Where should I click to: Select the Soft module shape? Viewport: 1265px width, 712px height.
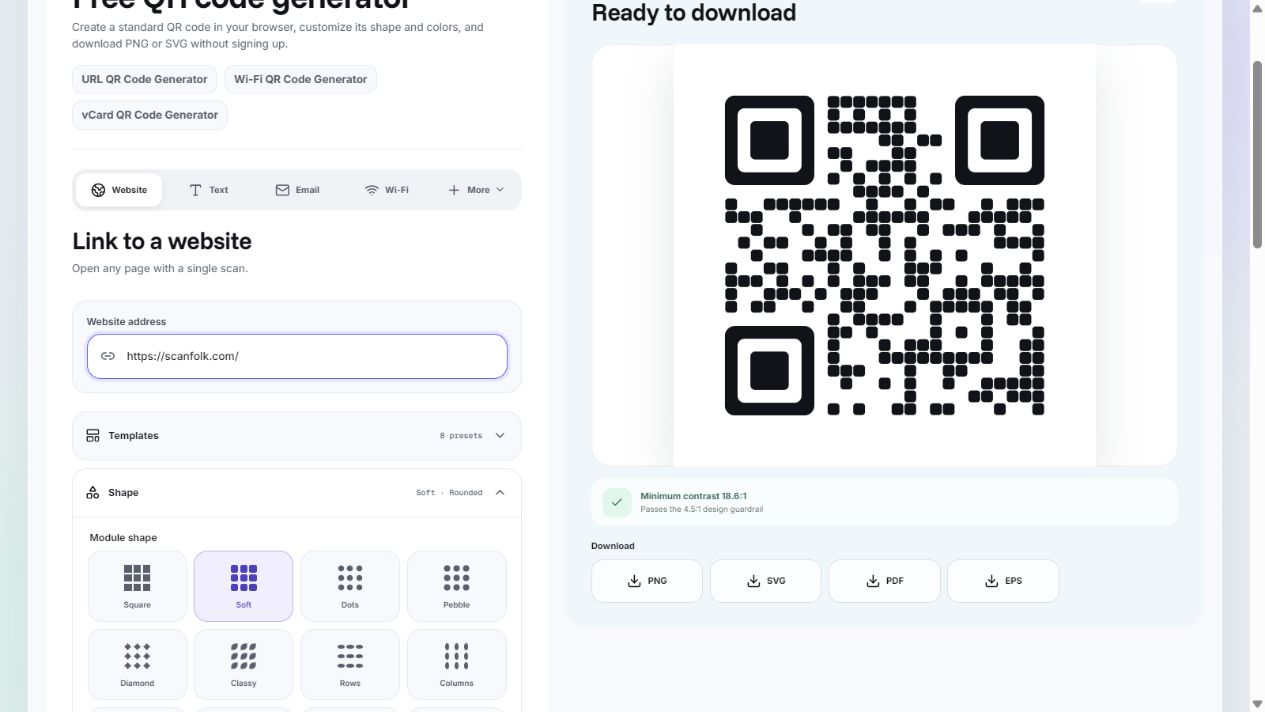(243, 586)
